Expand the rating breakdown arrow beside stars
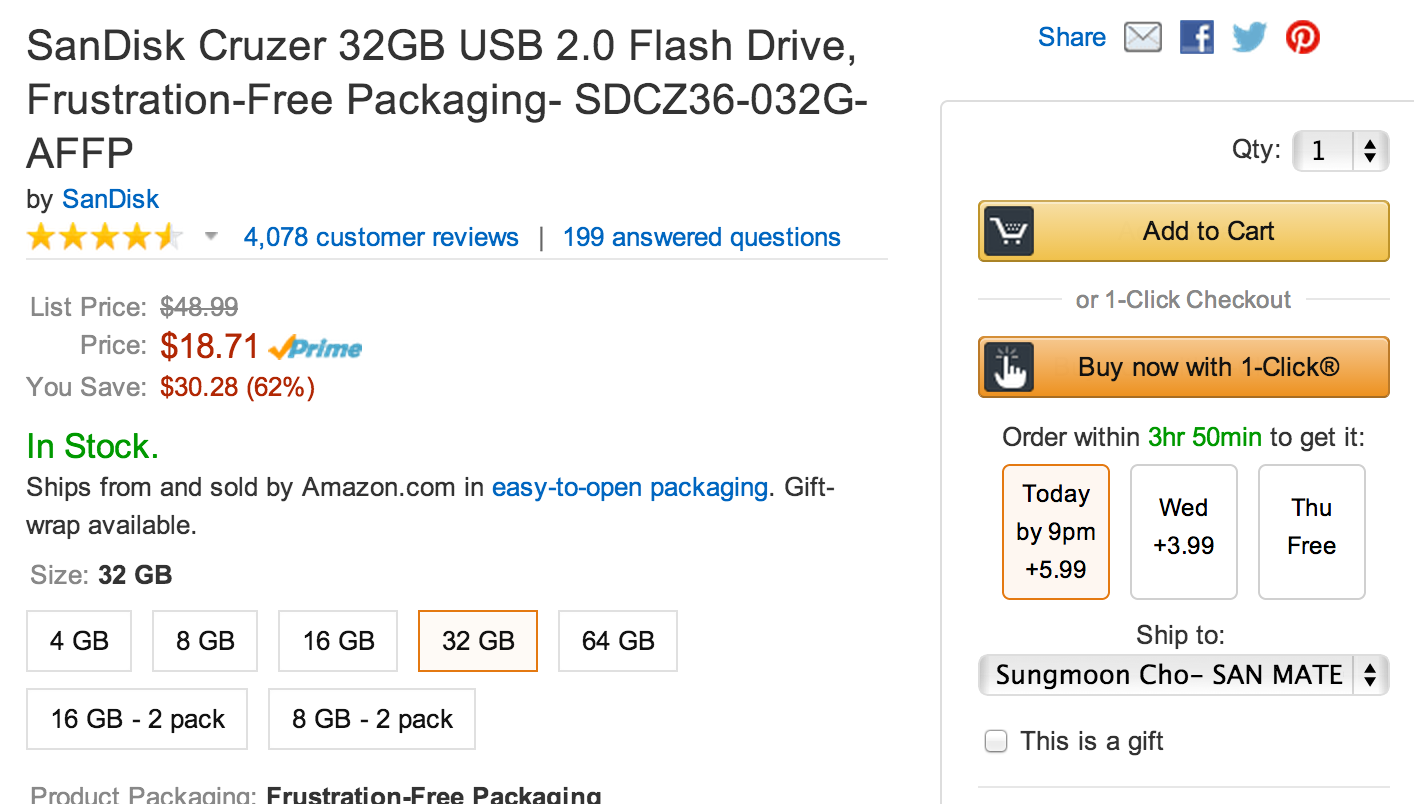This screenshot has height=804, width=1414. pyautogui.click(x=211, y=237)
